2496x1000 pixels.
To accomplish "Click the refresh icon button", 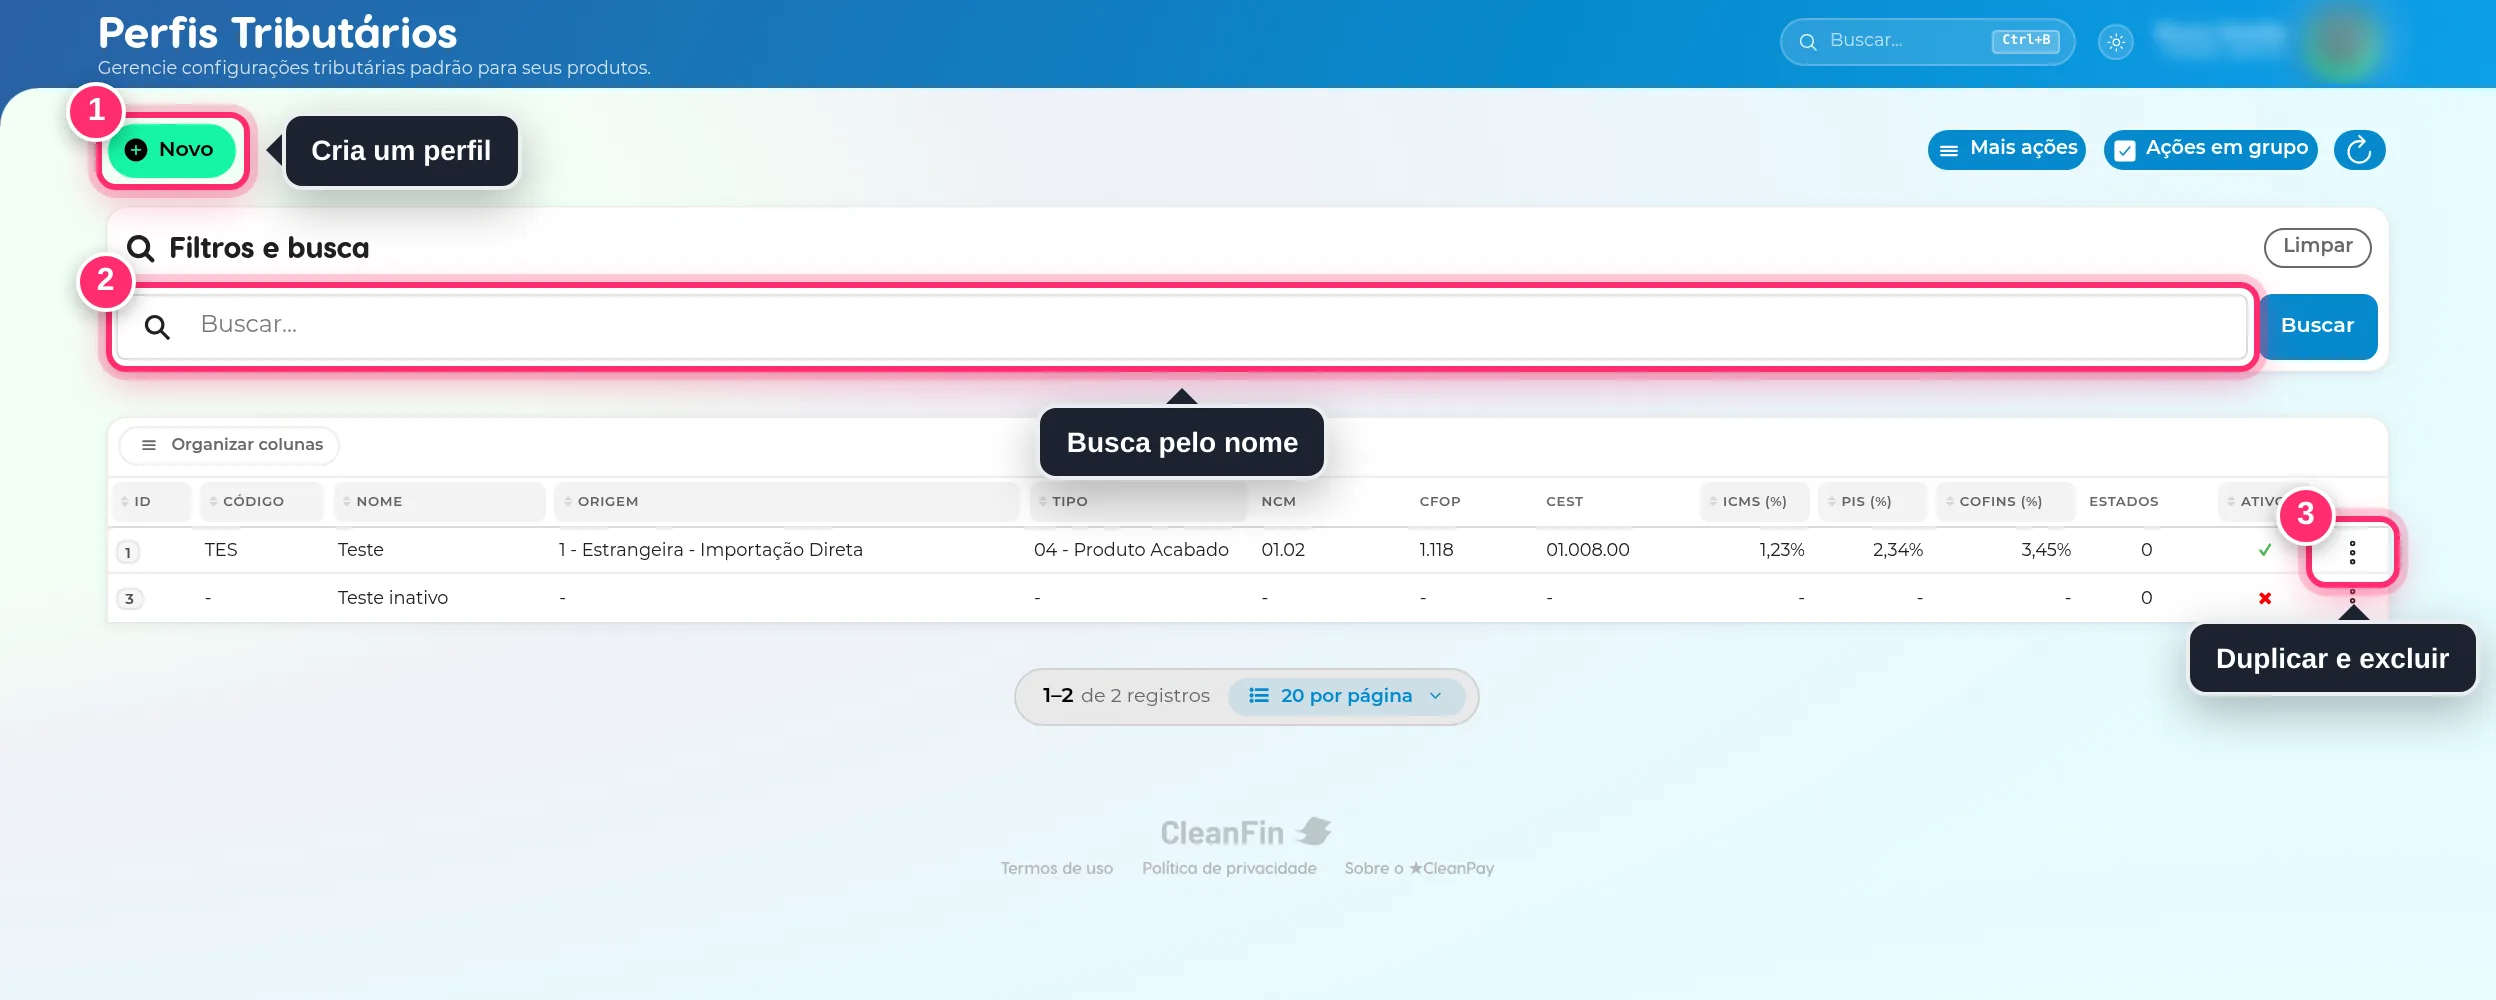I will (2359, 150).
